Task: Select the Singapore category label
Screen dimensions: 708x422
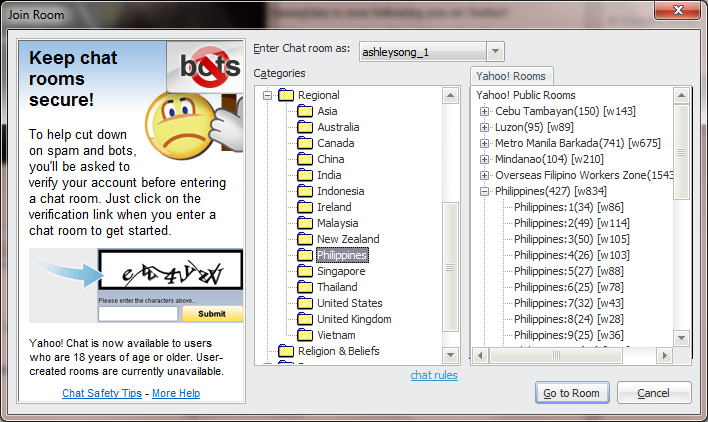Action: pyautogui.click(x=341, y=271)
